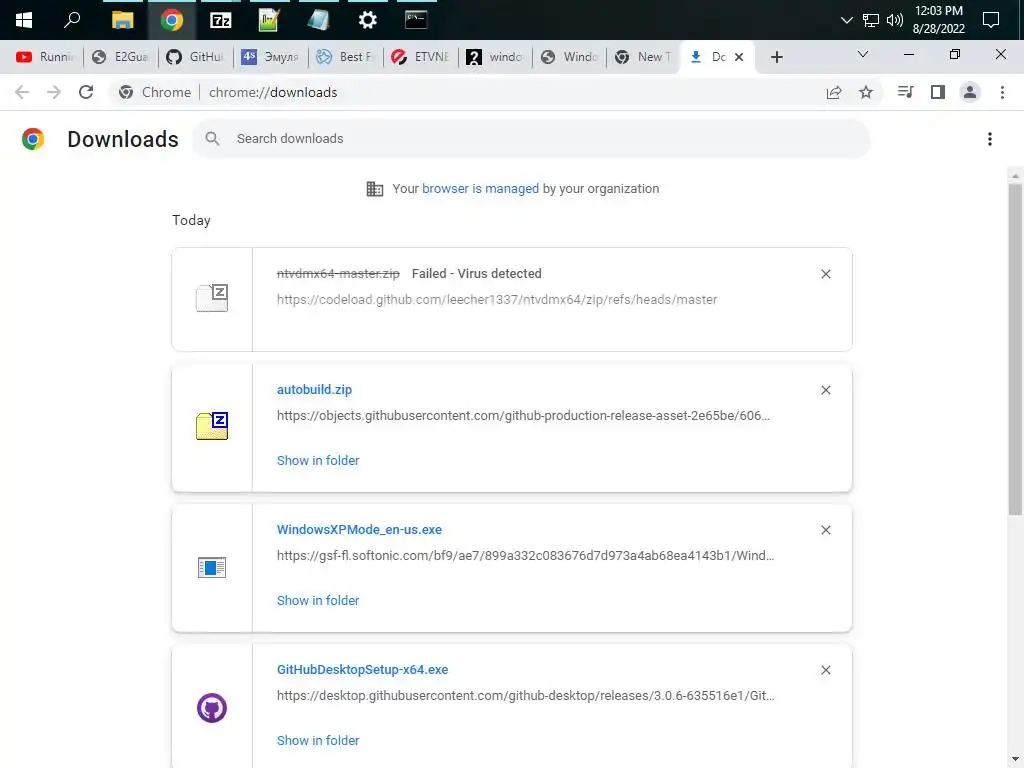Open the media control playlist icon
Image resolution: width=1024 pixels, height=768 pixels.
pyautogui.click(x=905, y=92)
